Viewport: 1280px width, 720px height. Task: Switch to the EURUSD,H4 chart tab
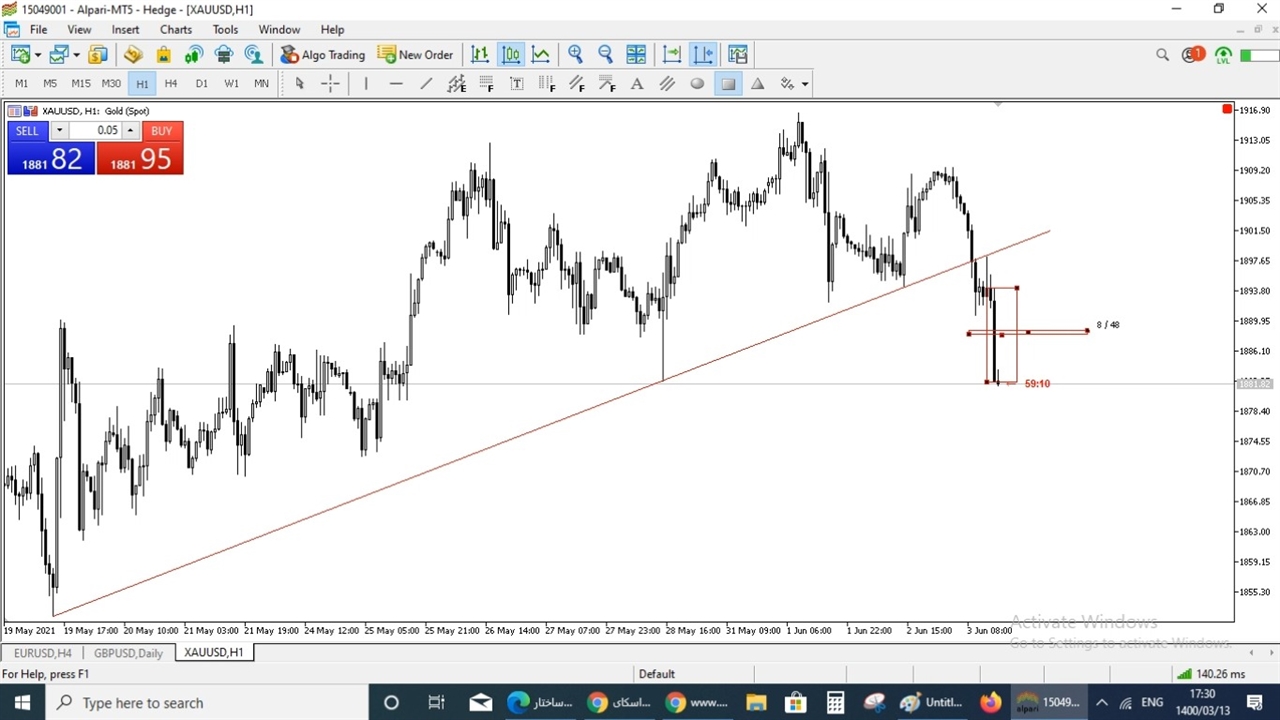pyautogui.click(x=42, y=653)
